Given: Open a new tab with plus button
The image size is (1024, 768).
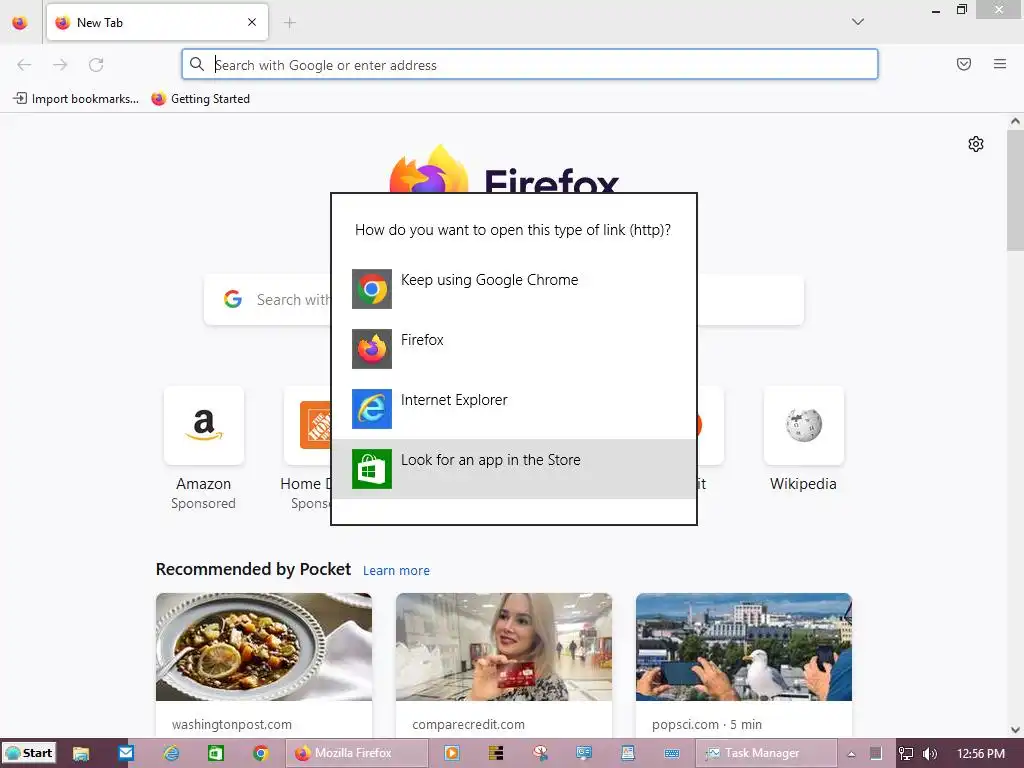Looking at the screenshot, I should (289, 23).
